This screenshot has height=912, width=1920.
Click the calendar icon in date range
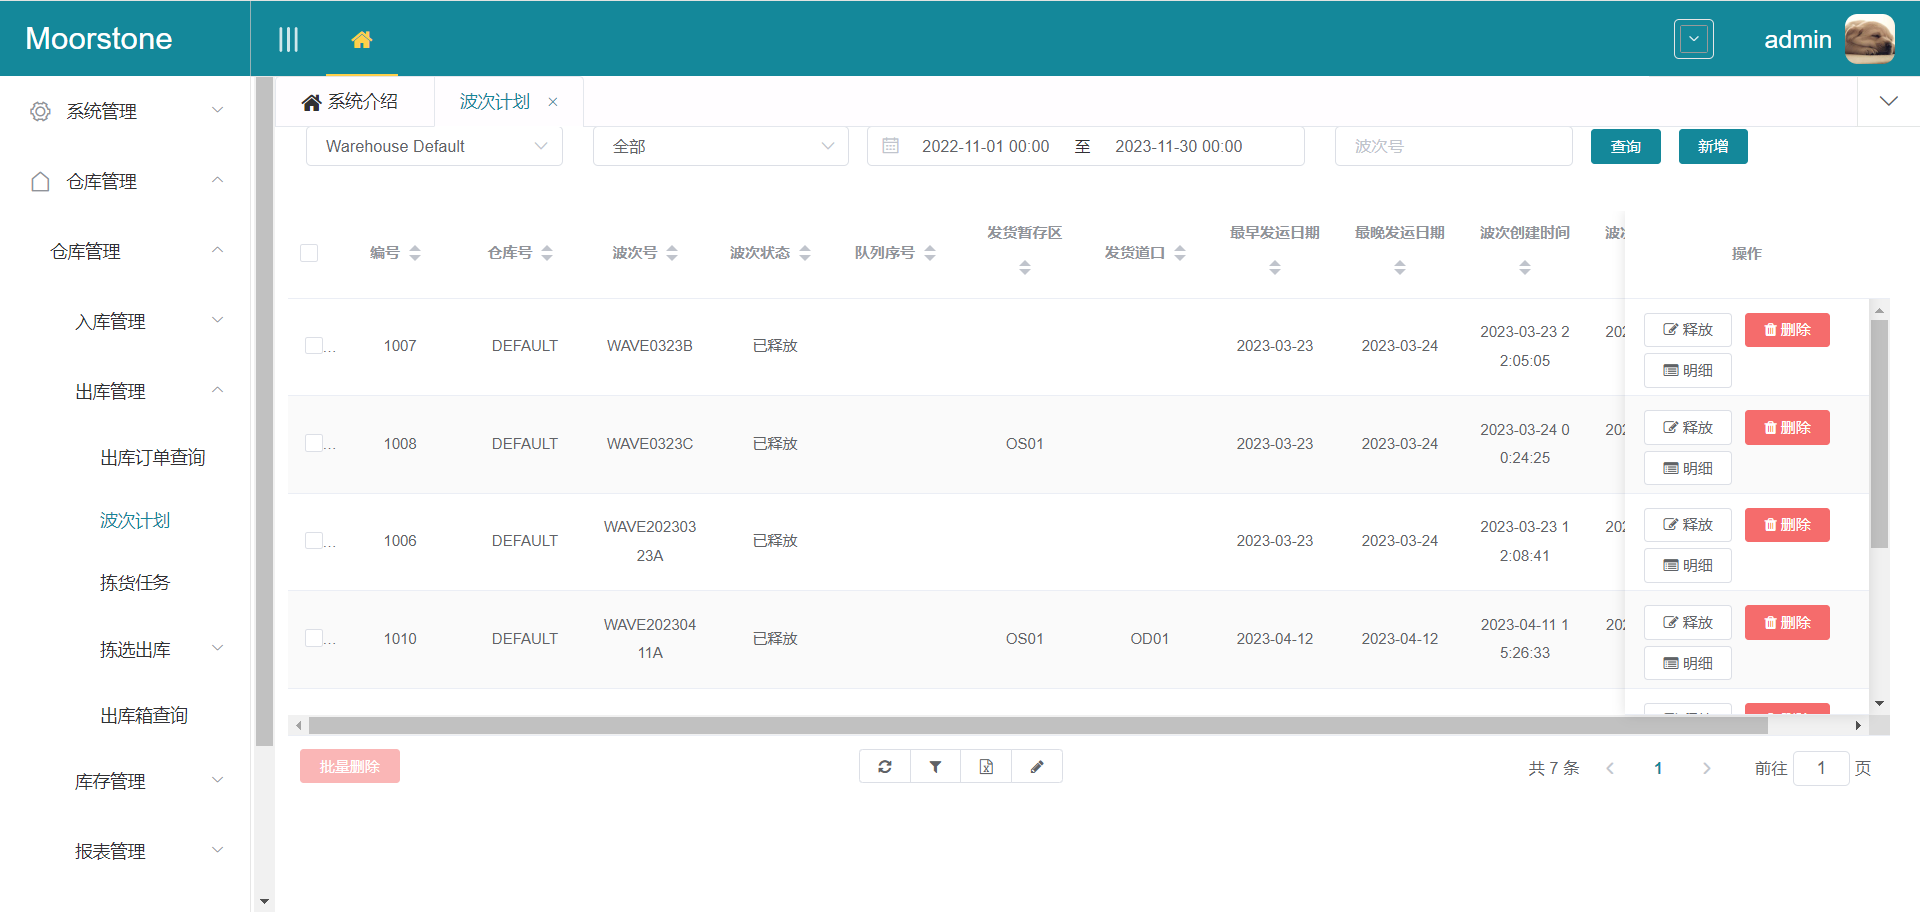coord(890,146)
